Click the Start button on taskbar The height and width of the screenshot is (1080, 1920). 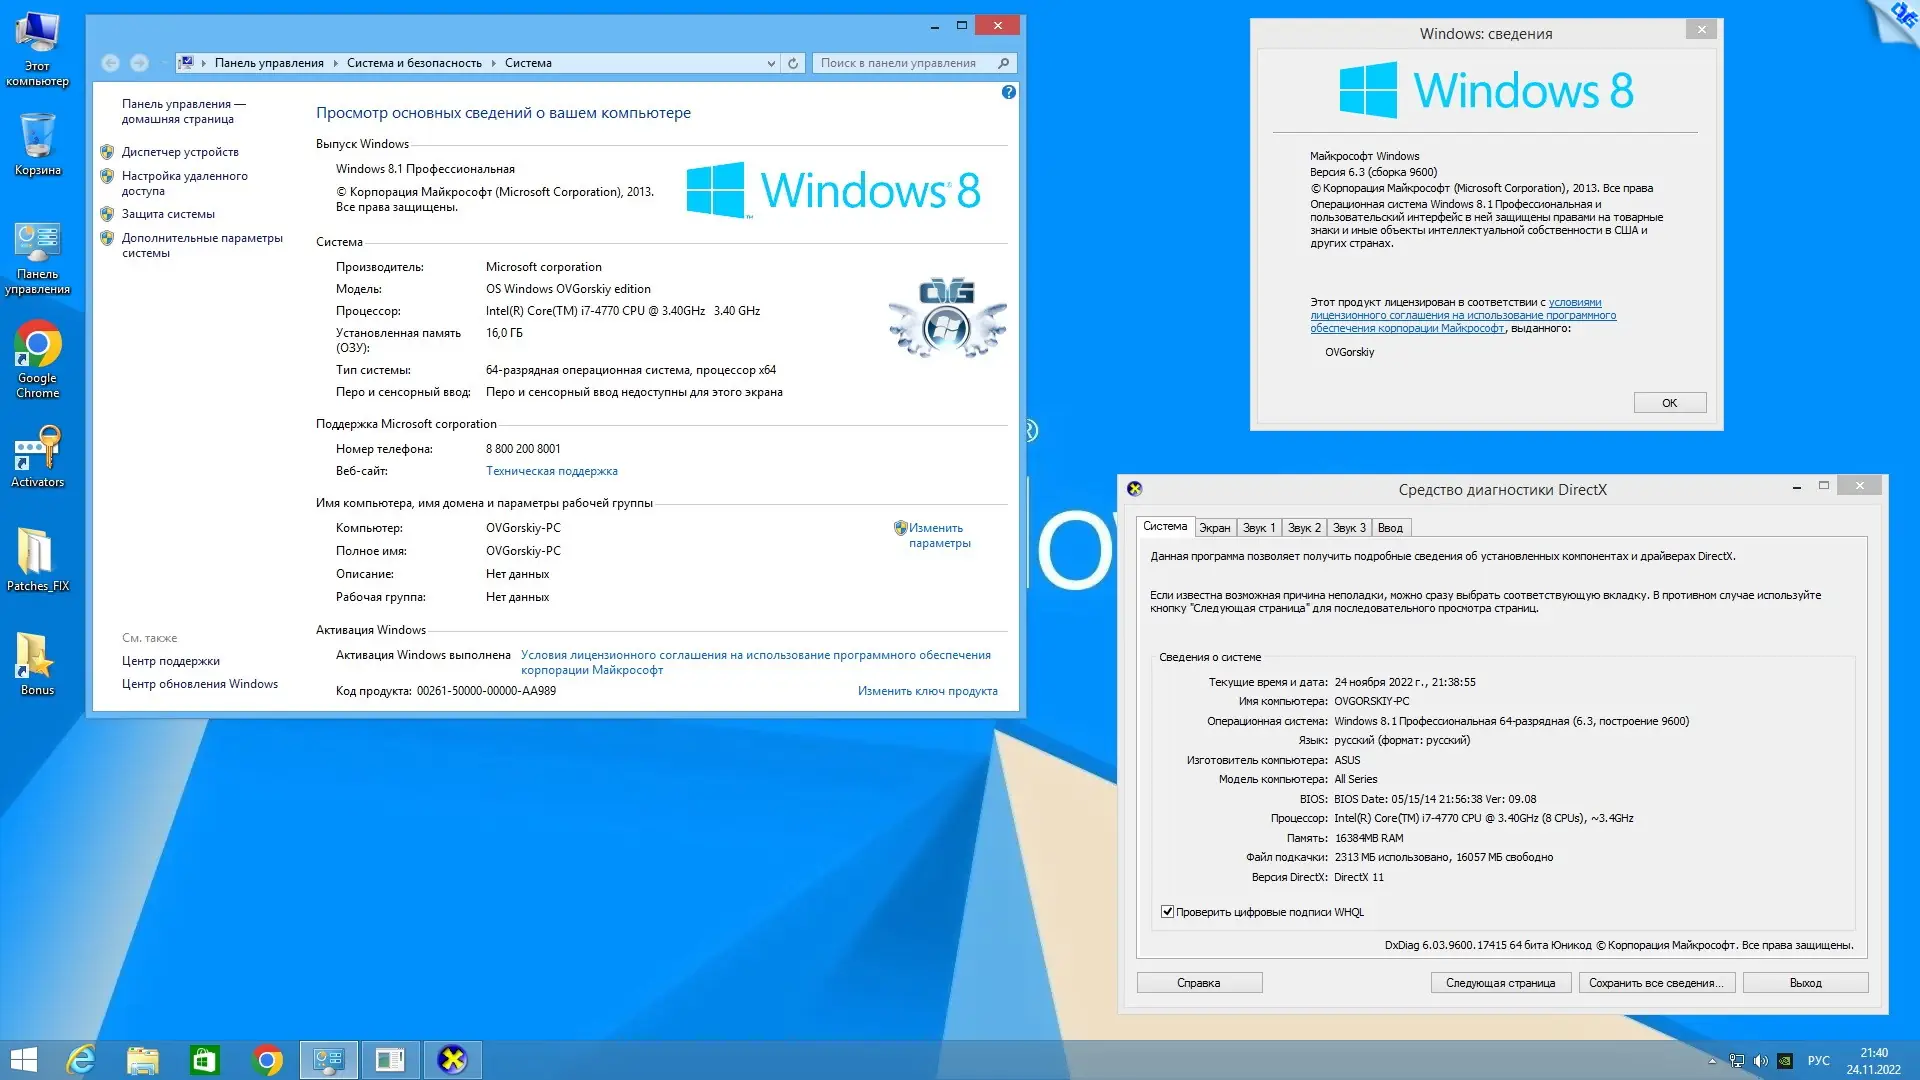pos(23,1060)
